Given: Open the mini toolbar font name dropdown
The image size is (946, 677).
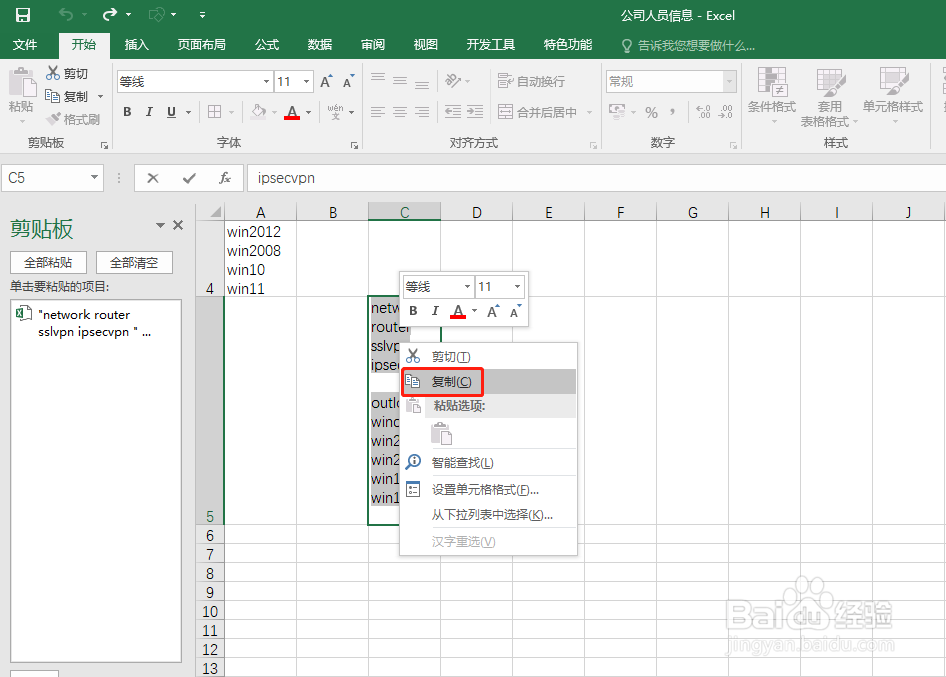Looking at the screenshot, I should tap(467, 287).
